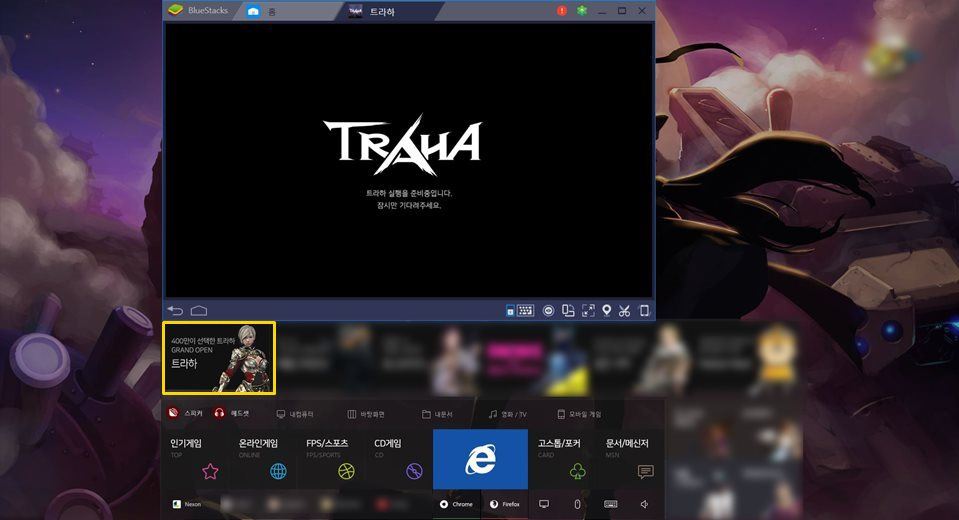959x520 pixels.
Task: Open the 문서/메신저 MSN category
Action: (631, 459)
